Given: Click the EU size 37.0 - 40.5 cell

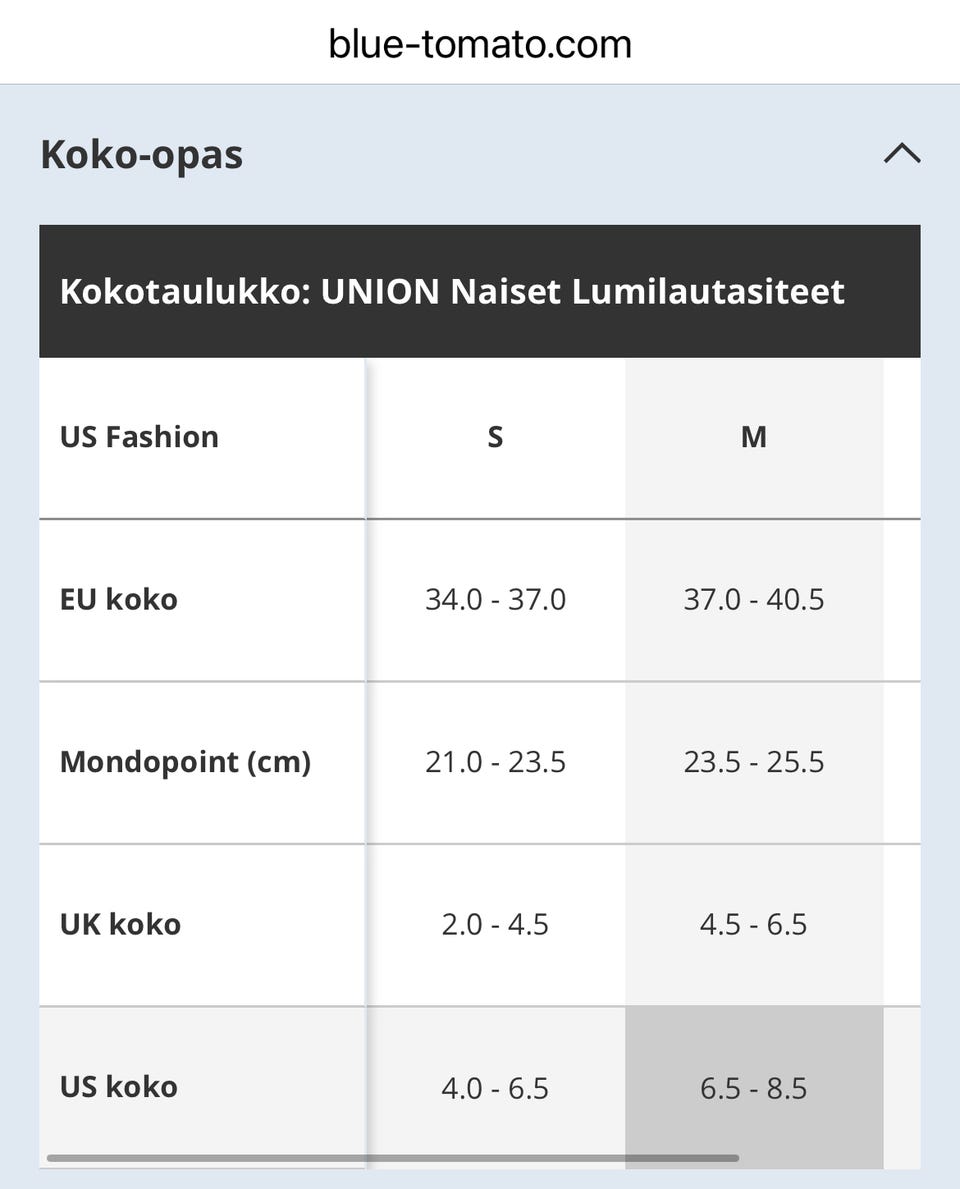Looking at the screenshot, I should pos(754,600).
